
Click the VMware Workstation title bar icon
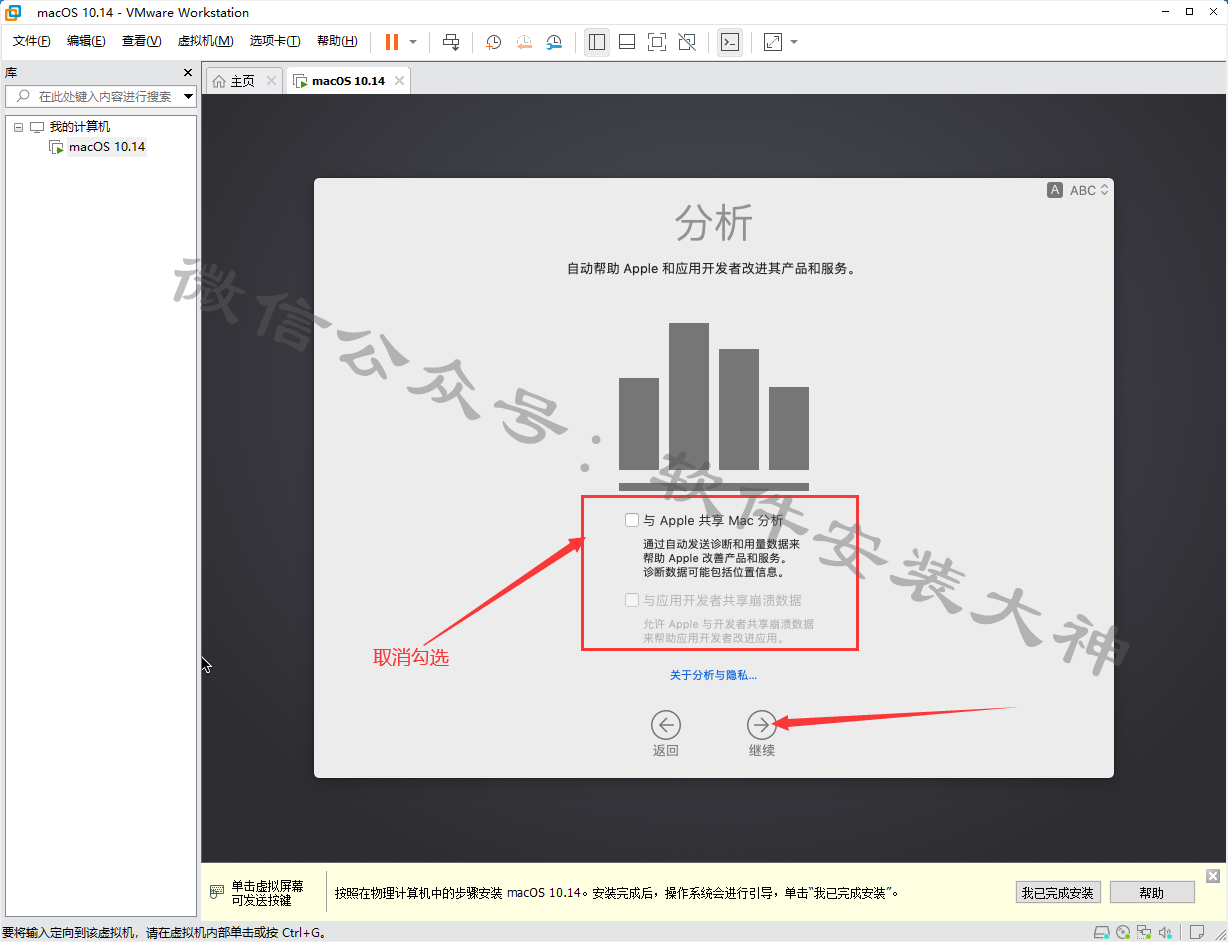pos(14,13)
